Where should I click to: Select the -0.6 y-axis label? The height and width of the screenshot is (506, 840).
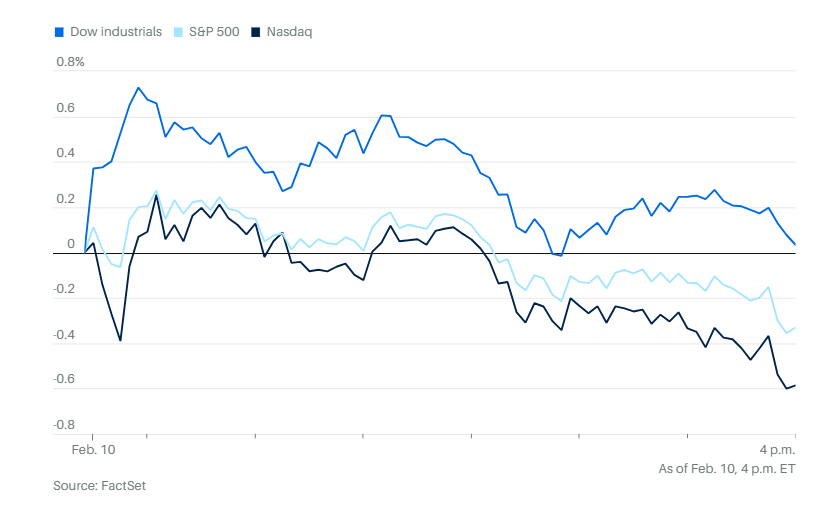pos(63,379)
